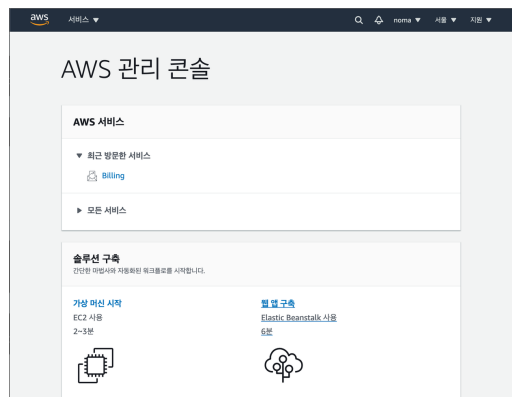Click the AWS logo in the header
Screen dimensions: 519x409
40,19
